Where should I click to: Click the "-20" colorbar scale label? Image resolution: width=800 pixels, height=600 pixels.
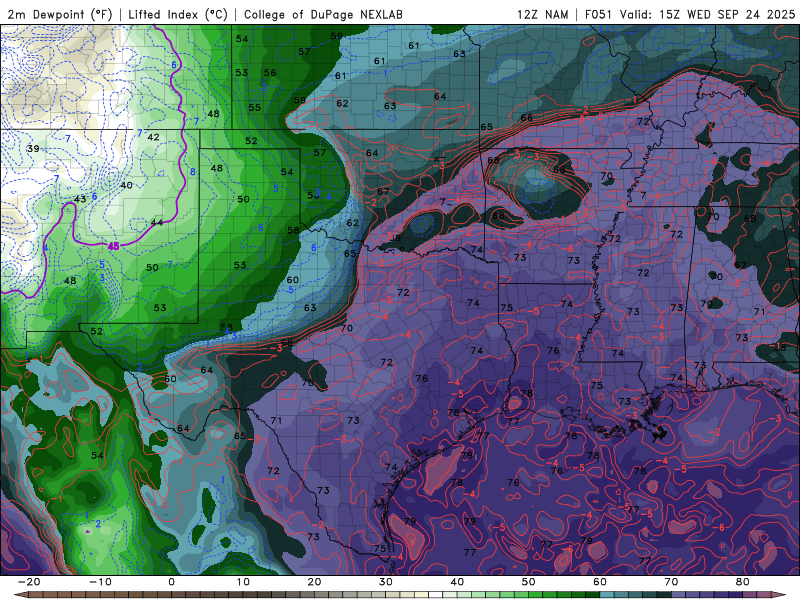29,582
